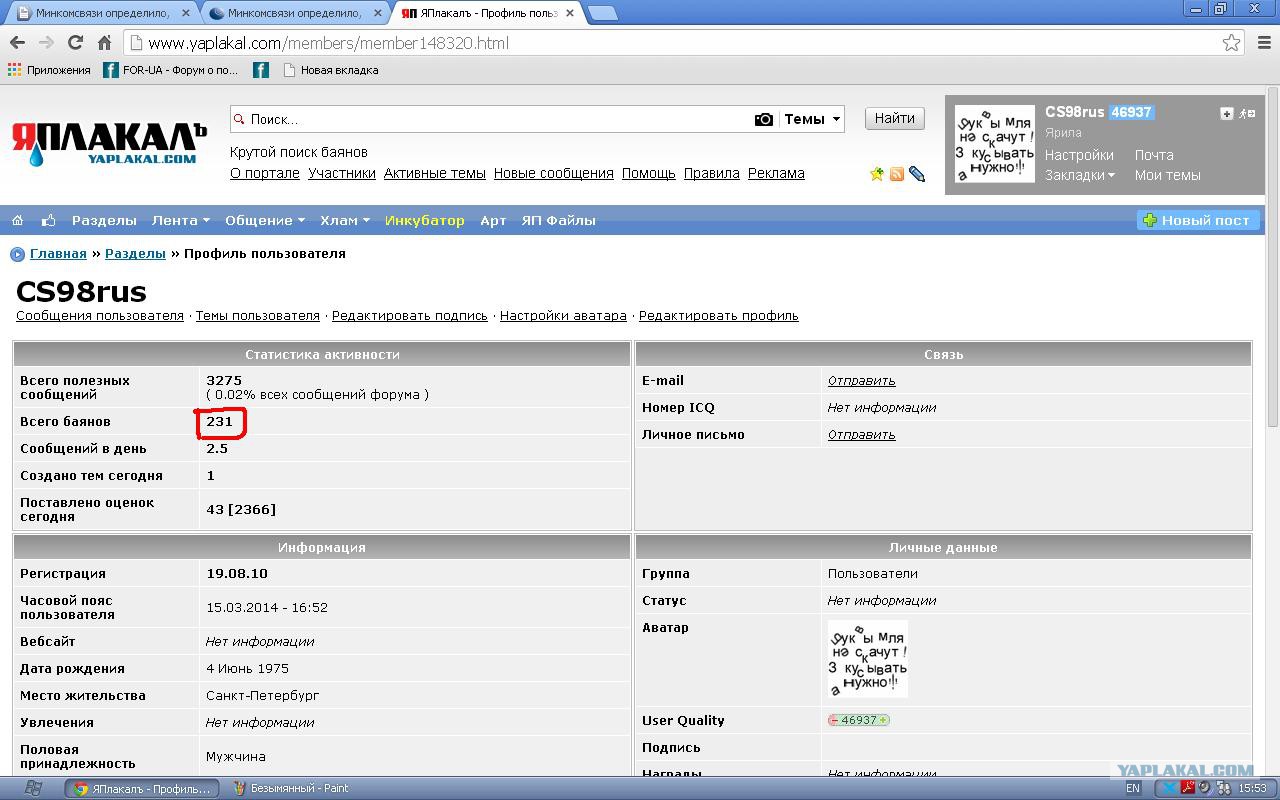This screenshot has width=1280, height=800.
Task: Open a new browser tab
Action: 601,13
